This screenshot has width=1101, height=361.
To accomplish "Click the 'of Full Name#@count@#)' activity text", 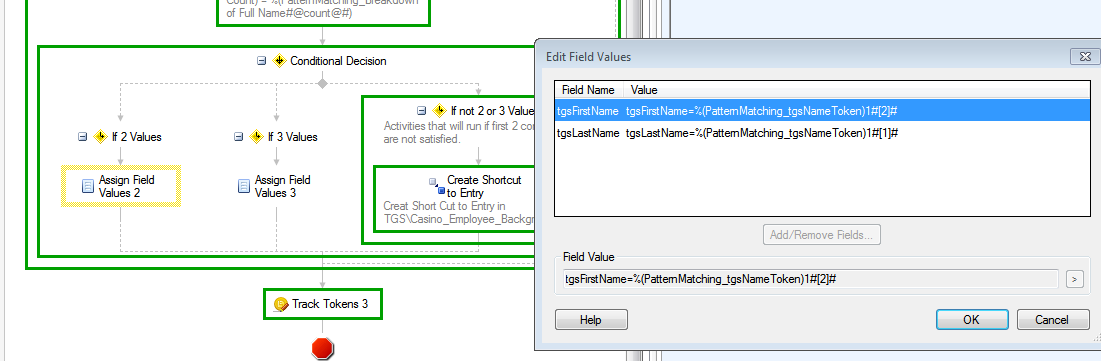I will click(x=289, y=13).
